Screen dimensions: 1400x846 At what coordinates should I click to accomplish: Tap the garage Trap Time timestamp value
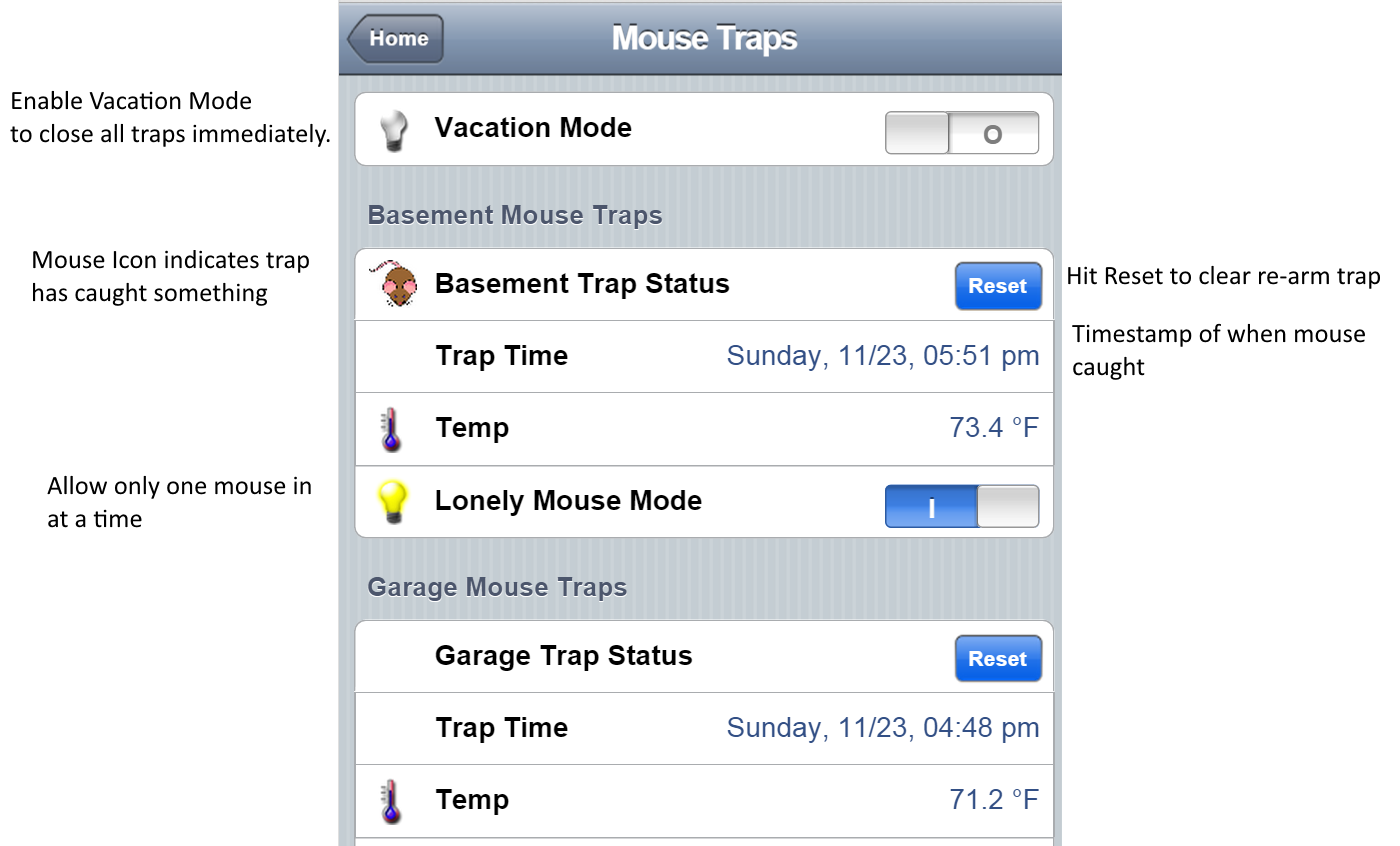tap(882, 728)
